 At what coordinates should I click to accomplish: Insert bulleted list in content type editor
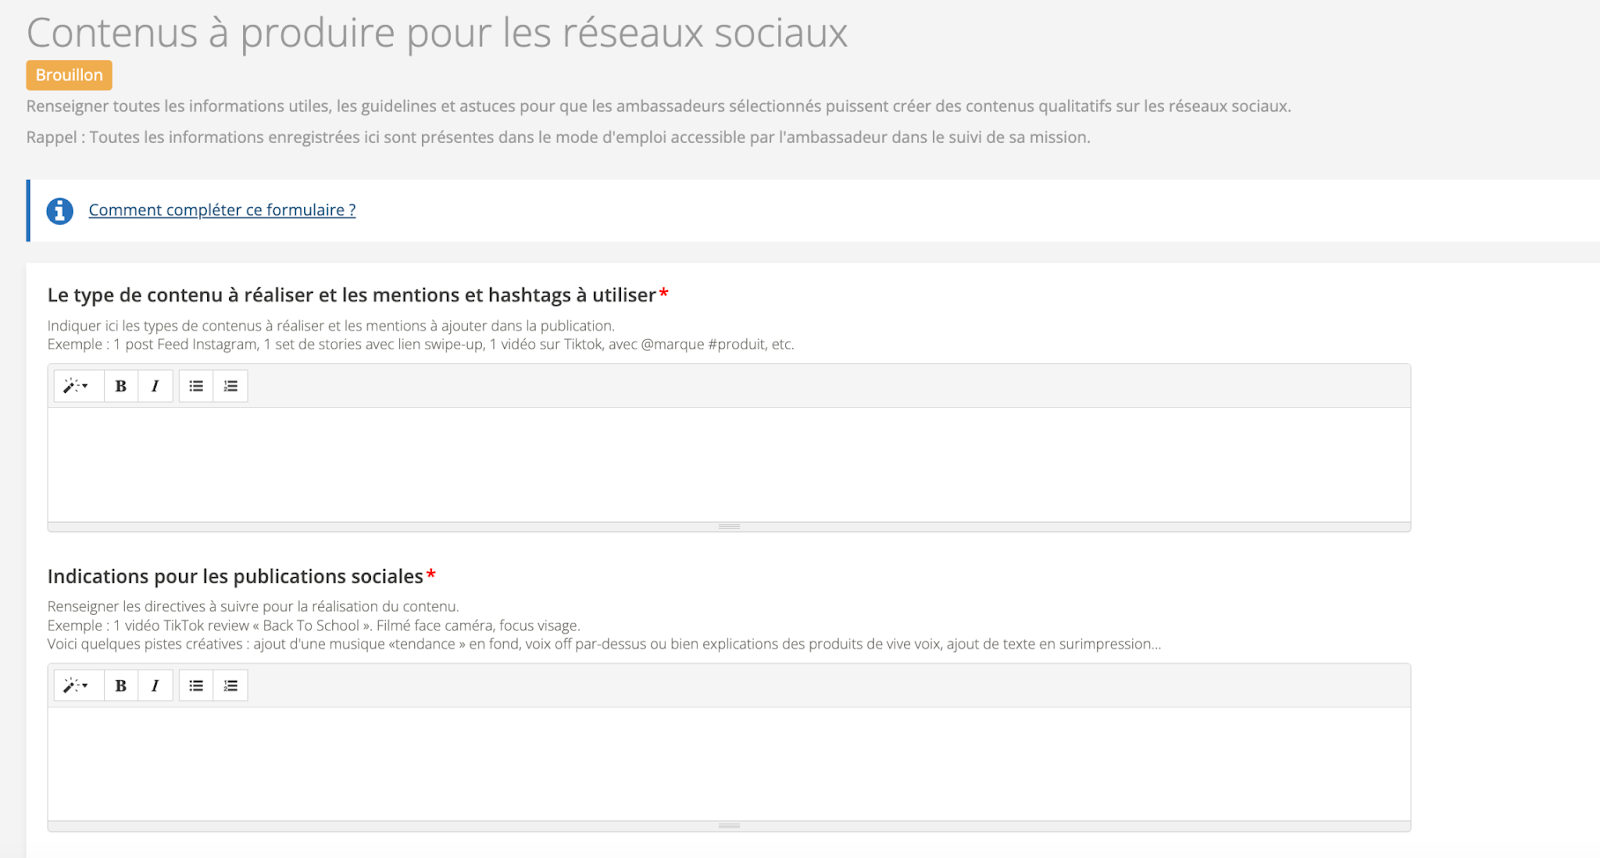tap(196, 386)
